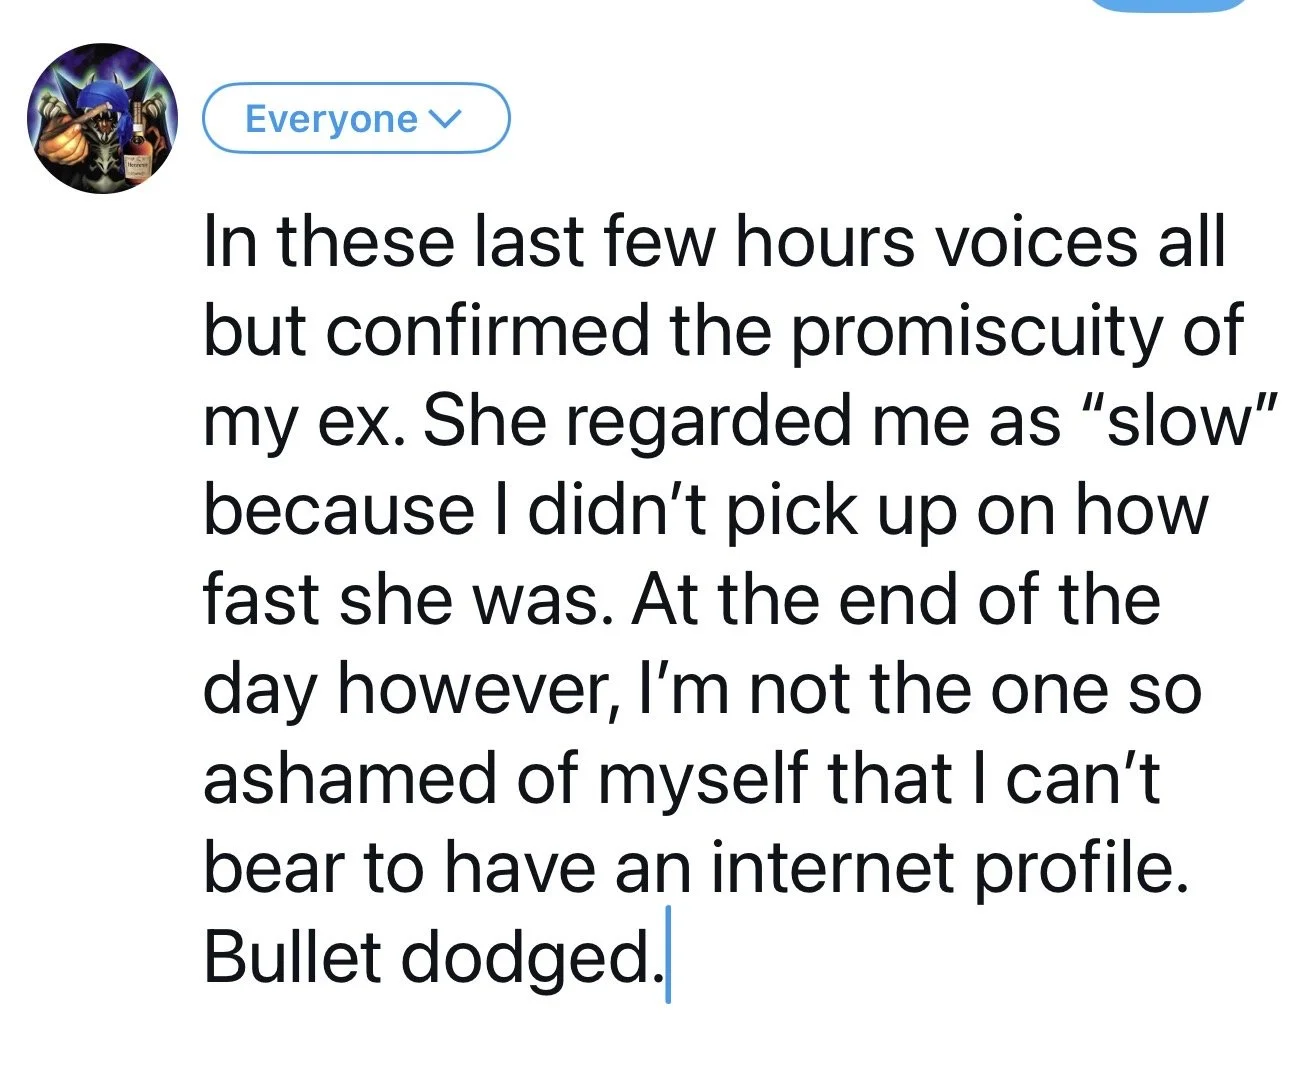Screen dimensions: 1306x1084
Task: Click the word "however," in the draft
Action: [x=482, y=689]
